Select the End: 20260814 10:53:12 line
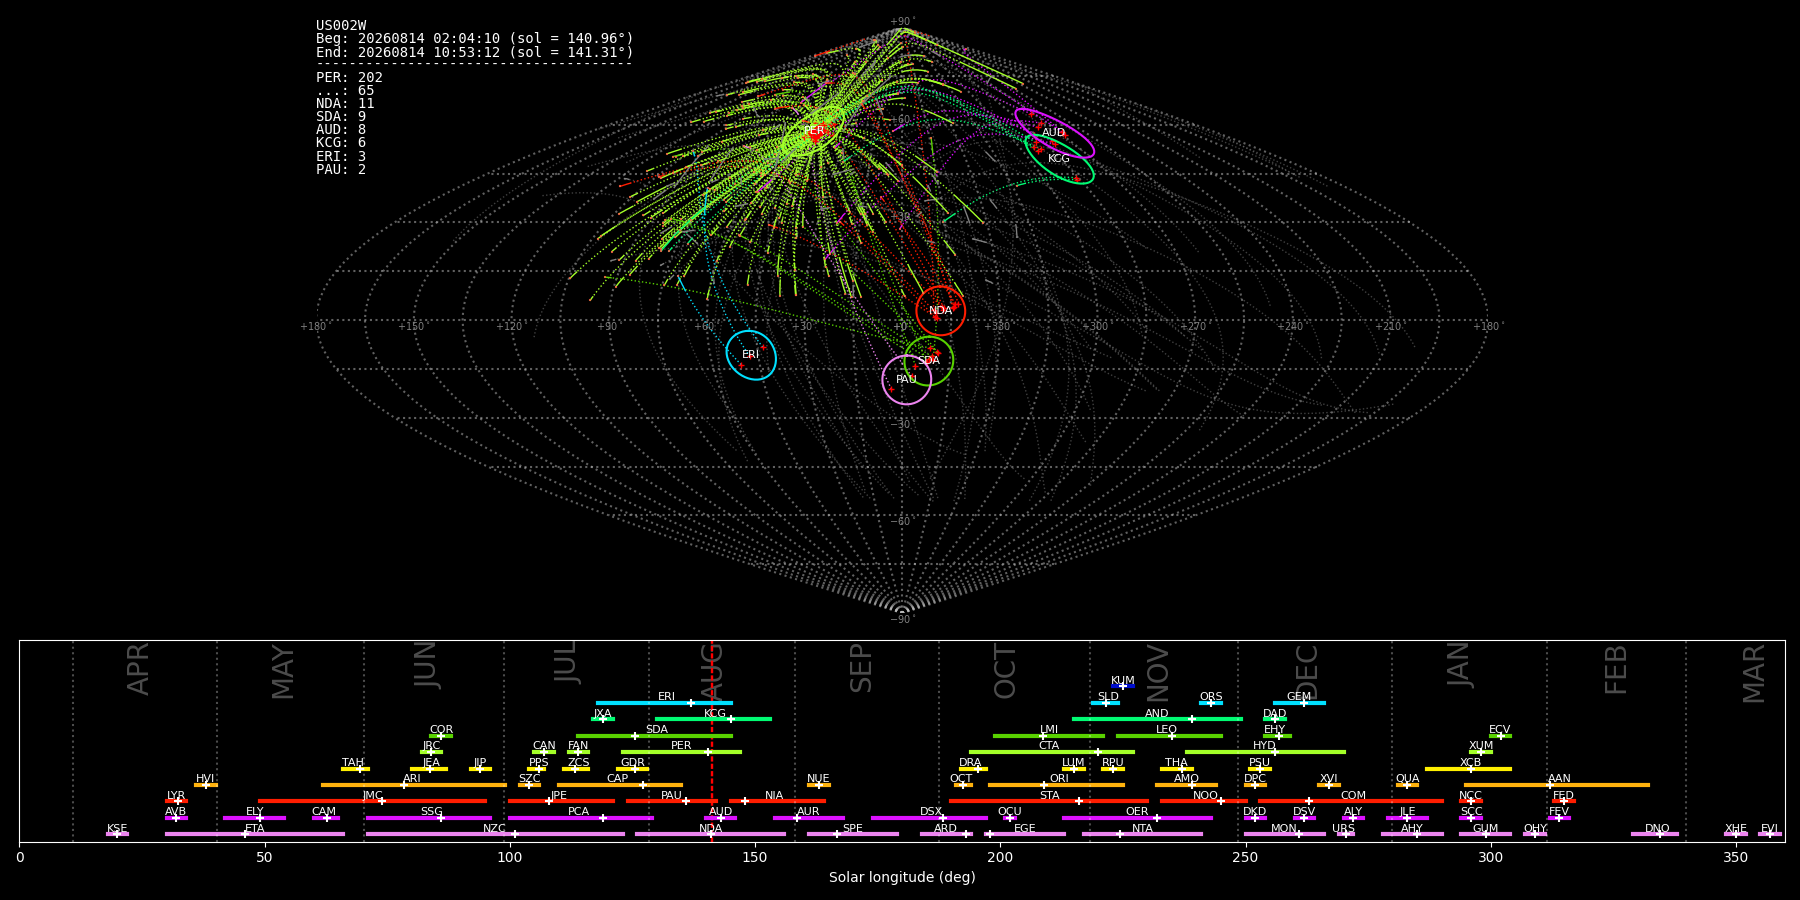The image size is (1800, 900). pos(475,52)
